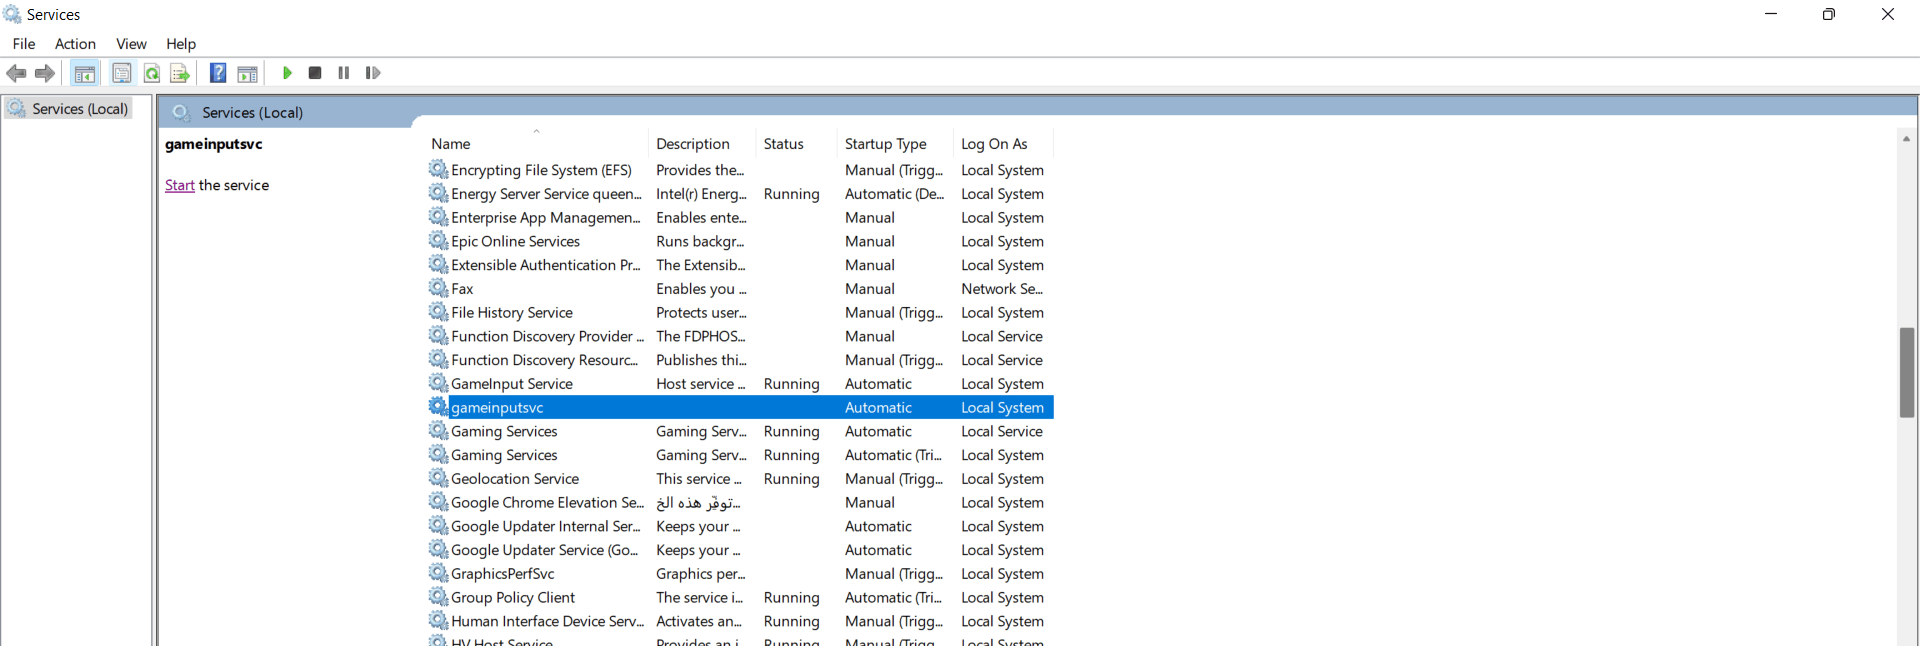Click the Pause Service icon
This screenshot has height=646, width=1920.
(344, 73)
